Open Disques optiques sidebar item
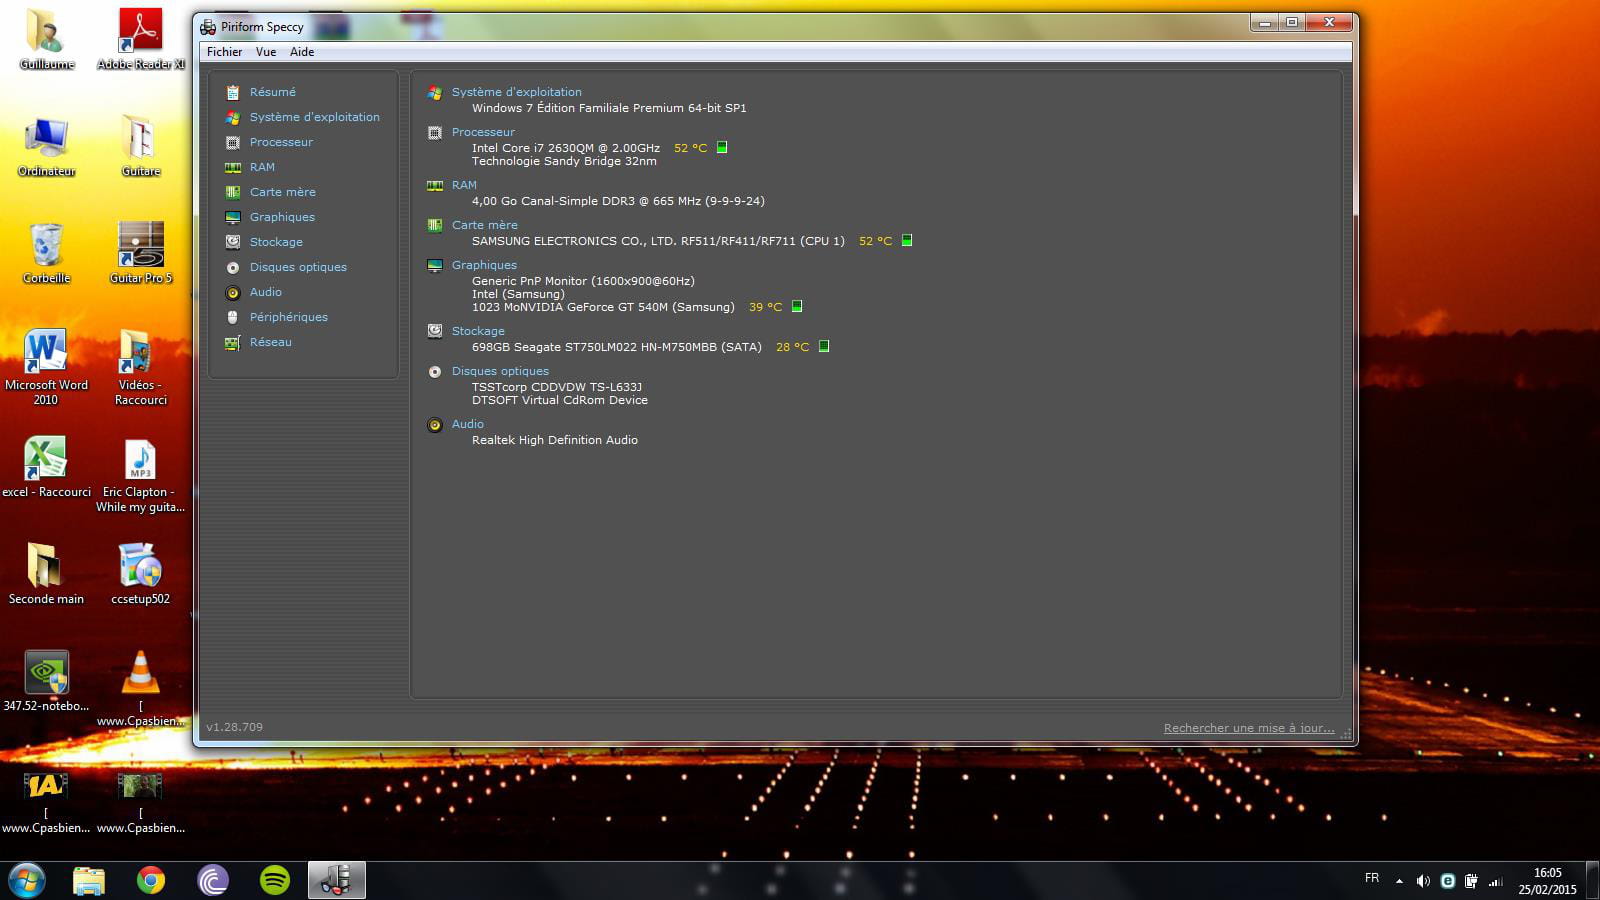Viewport: 1600px width, 900px height. click(298, 267)
